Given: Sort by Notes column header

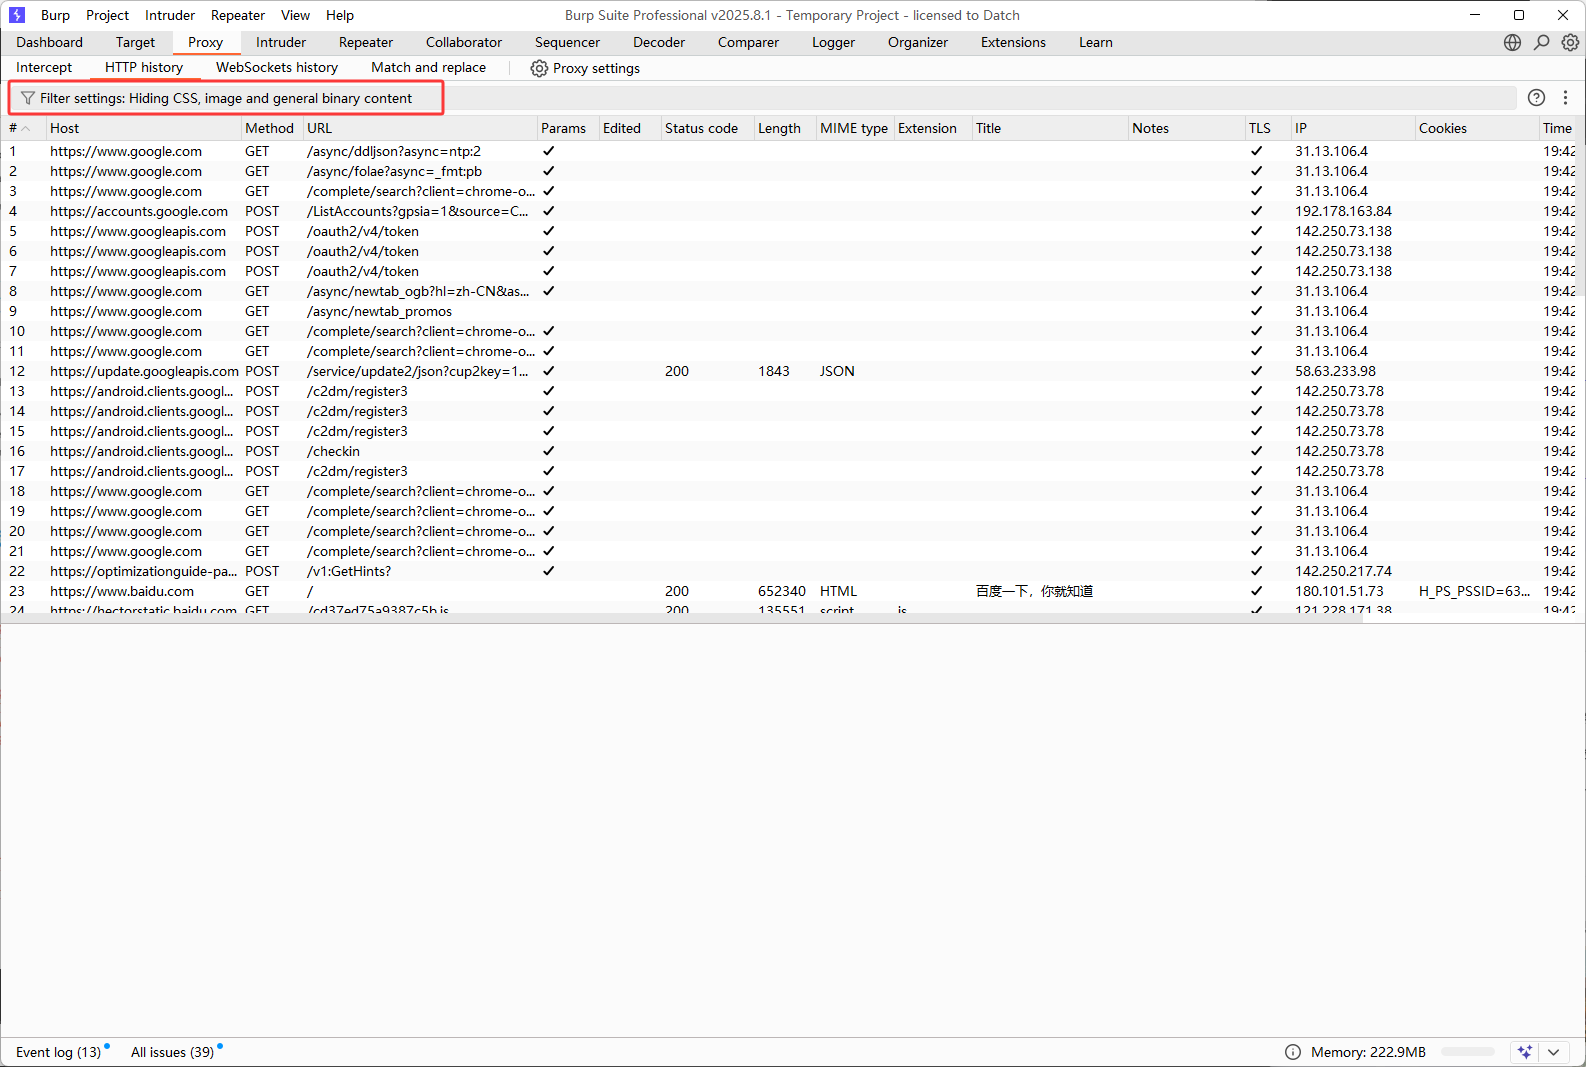Looking at the screenshot, I should 1186,128.
